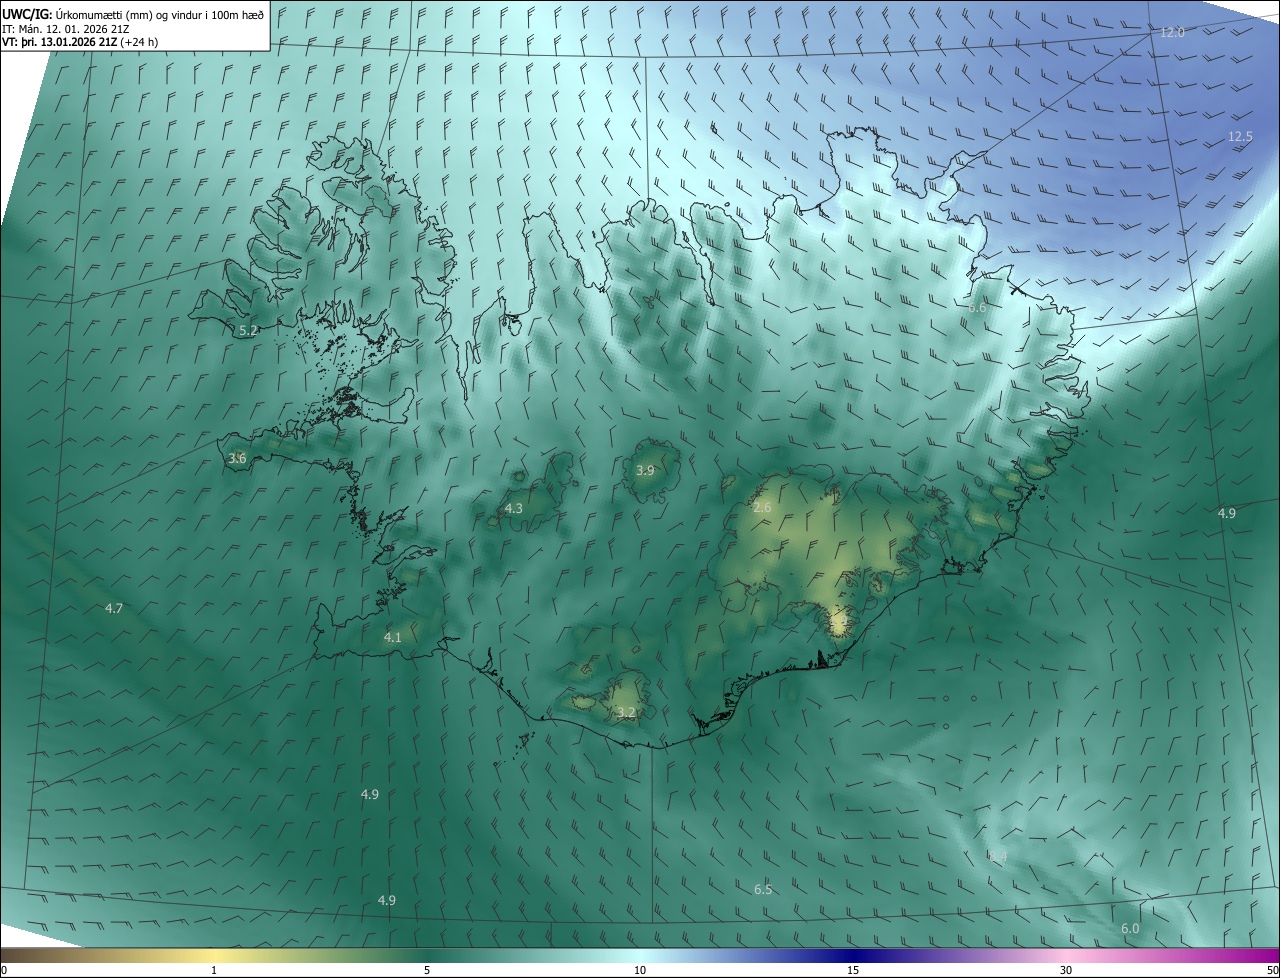Click the 5.2 value in the Westfjords
This screenshot has width=1280, height=978.
(248, 330)
